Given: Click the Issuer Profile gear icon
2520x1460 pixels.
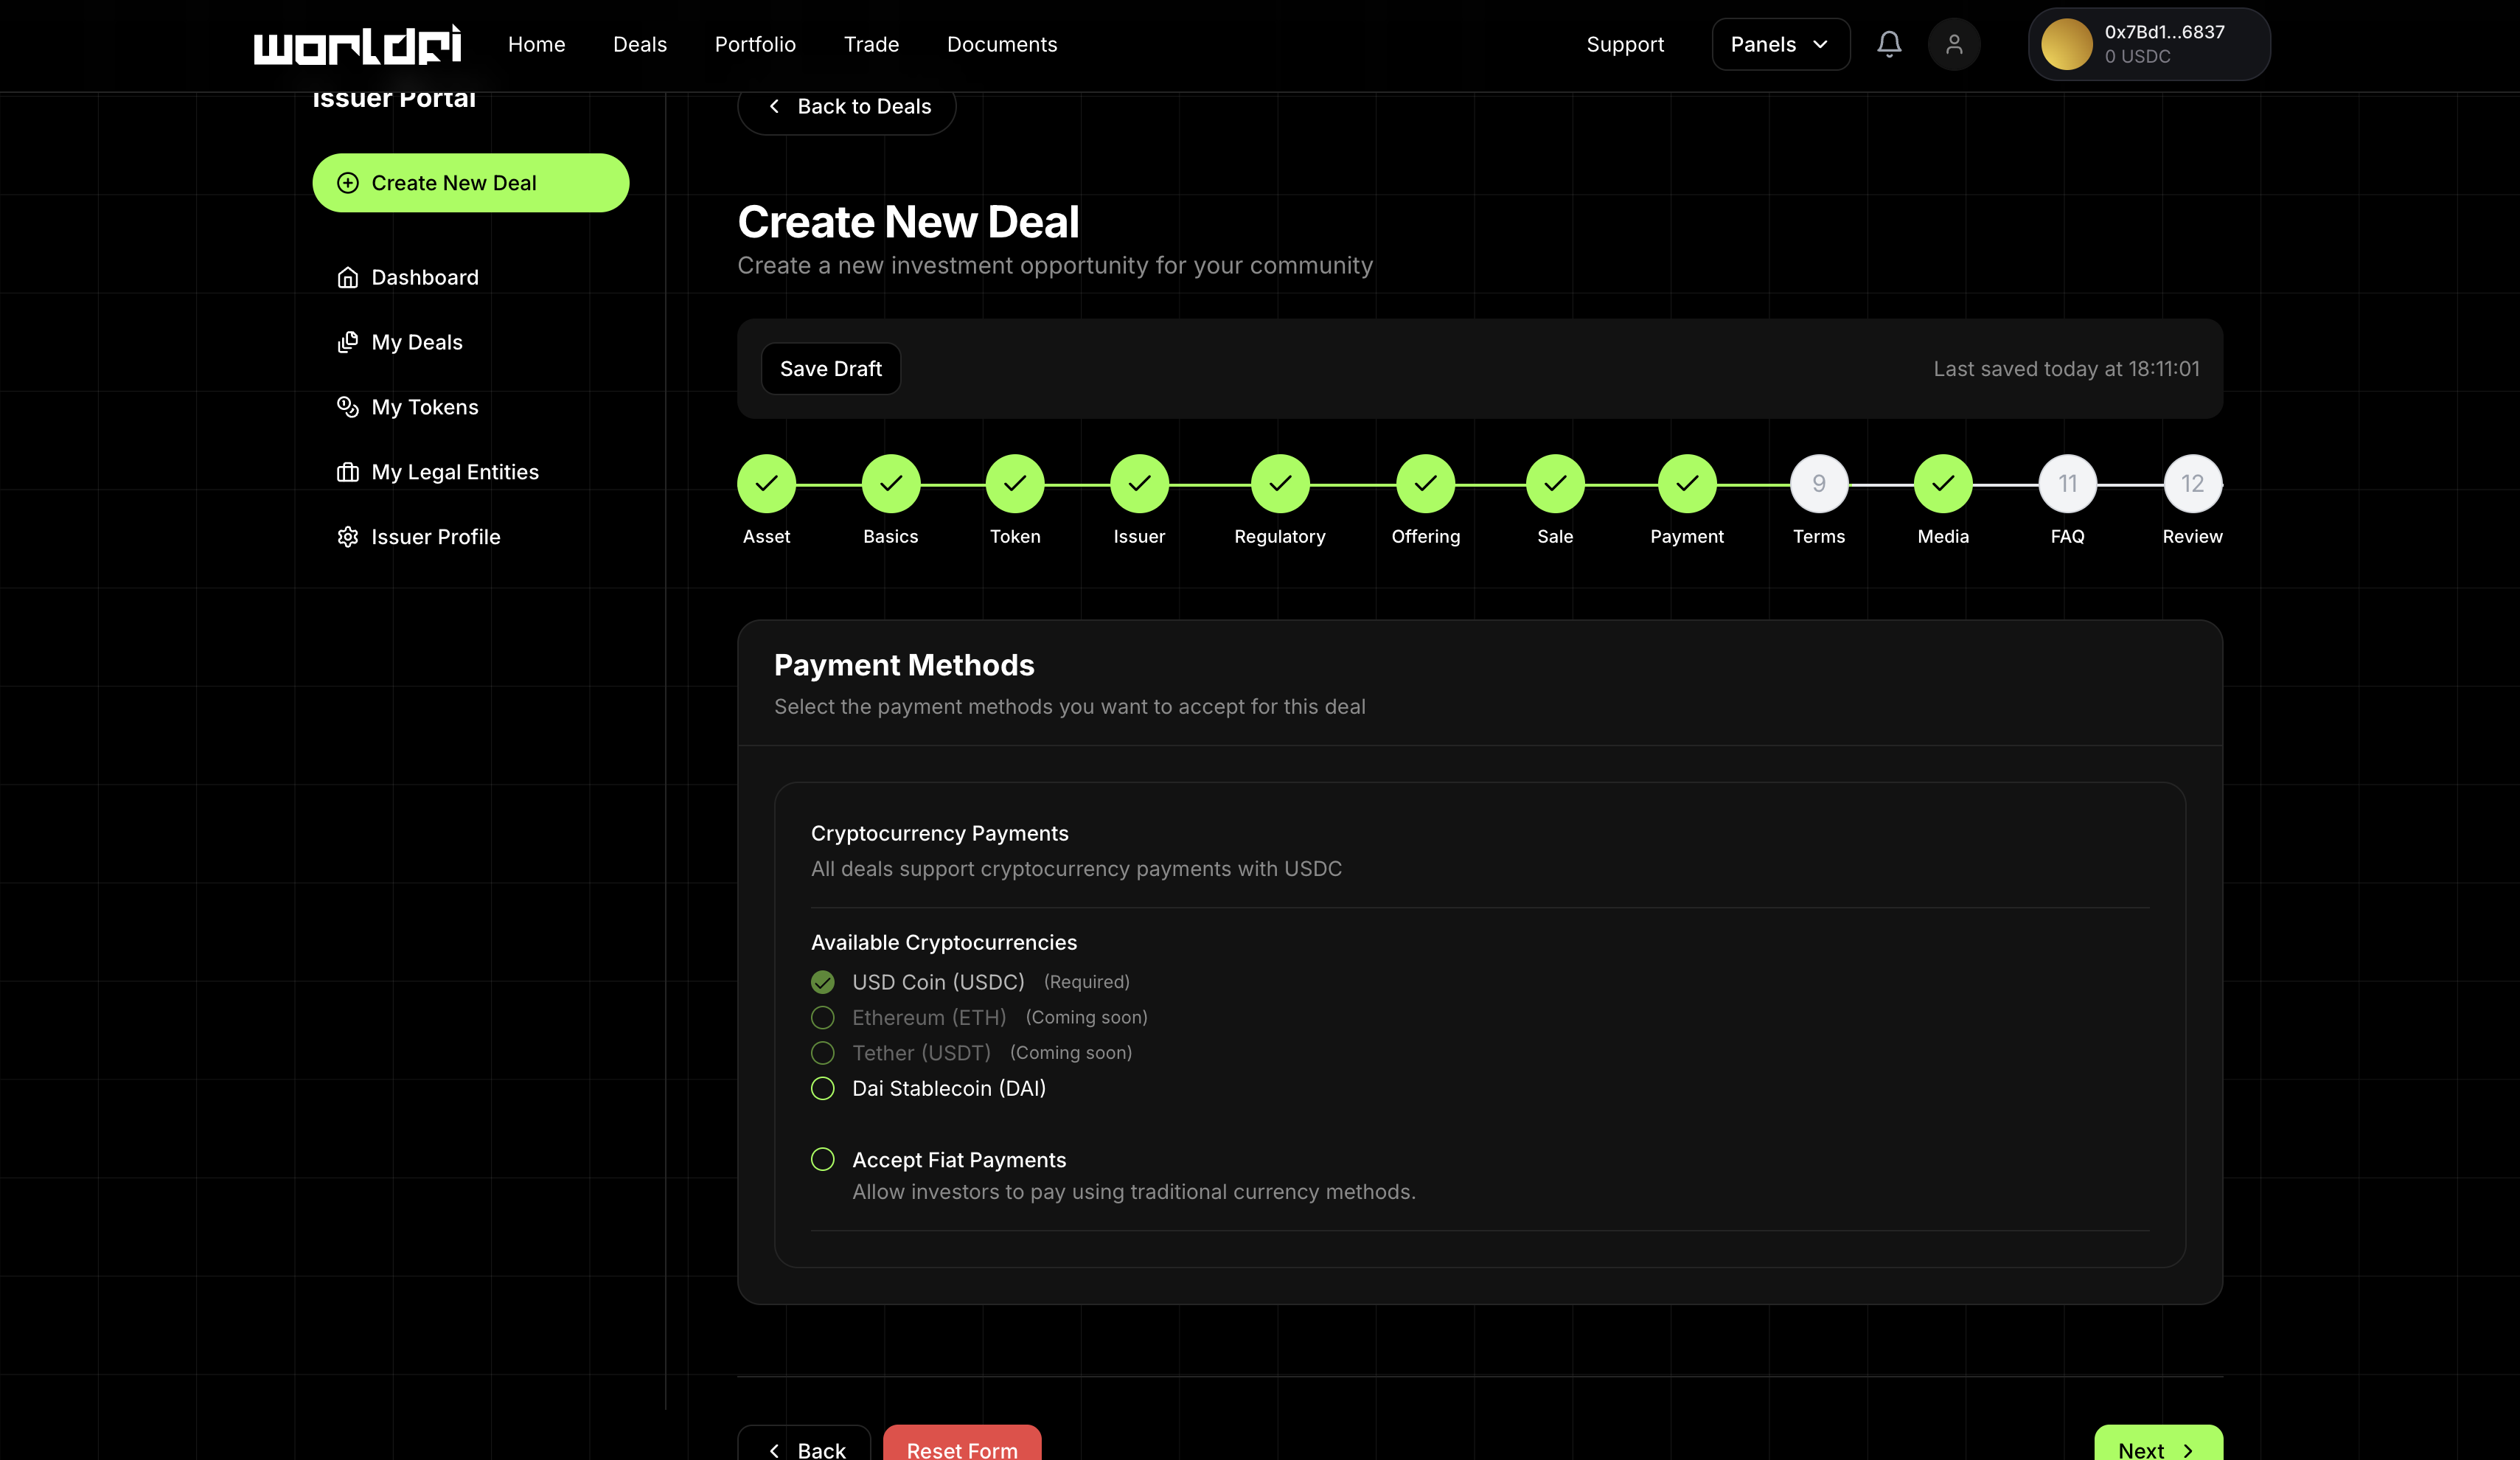Looking at the screenshot, I should tap(347, 537).
